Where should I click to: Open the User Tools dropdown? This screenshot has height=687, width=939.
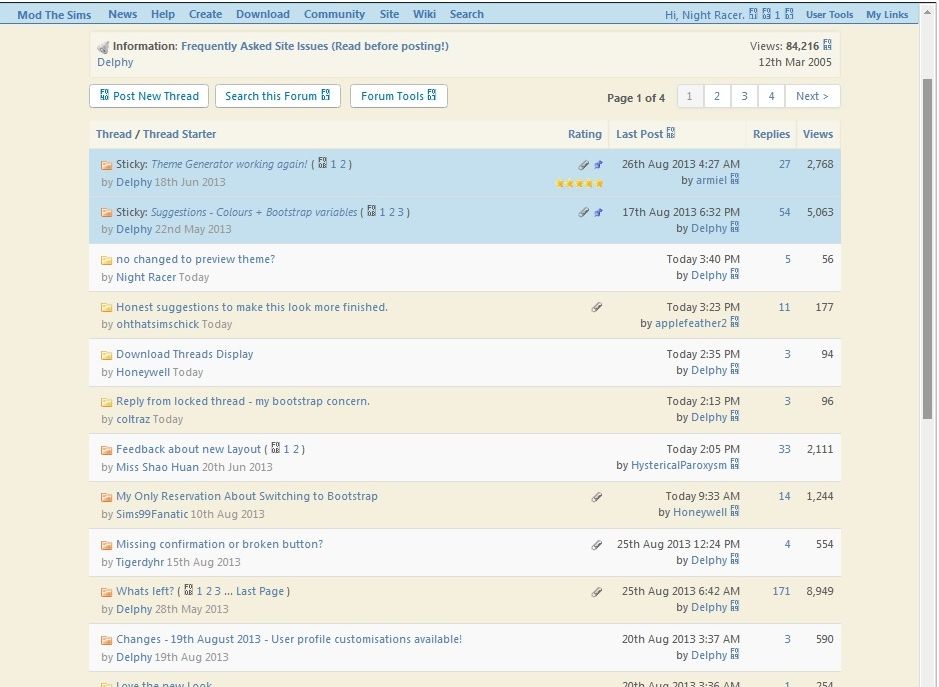click(x=829, y=14)
